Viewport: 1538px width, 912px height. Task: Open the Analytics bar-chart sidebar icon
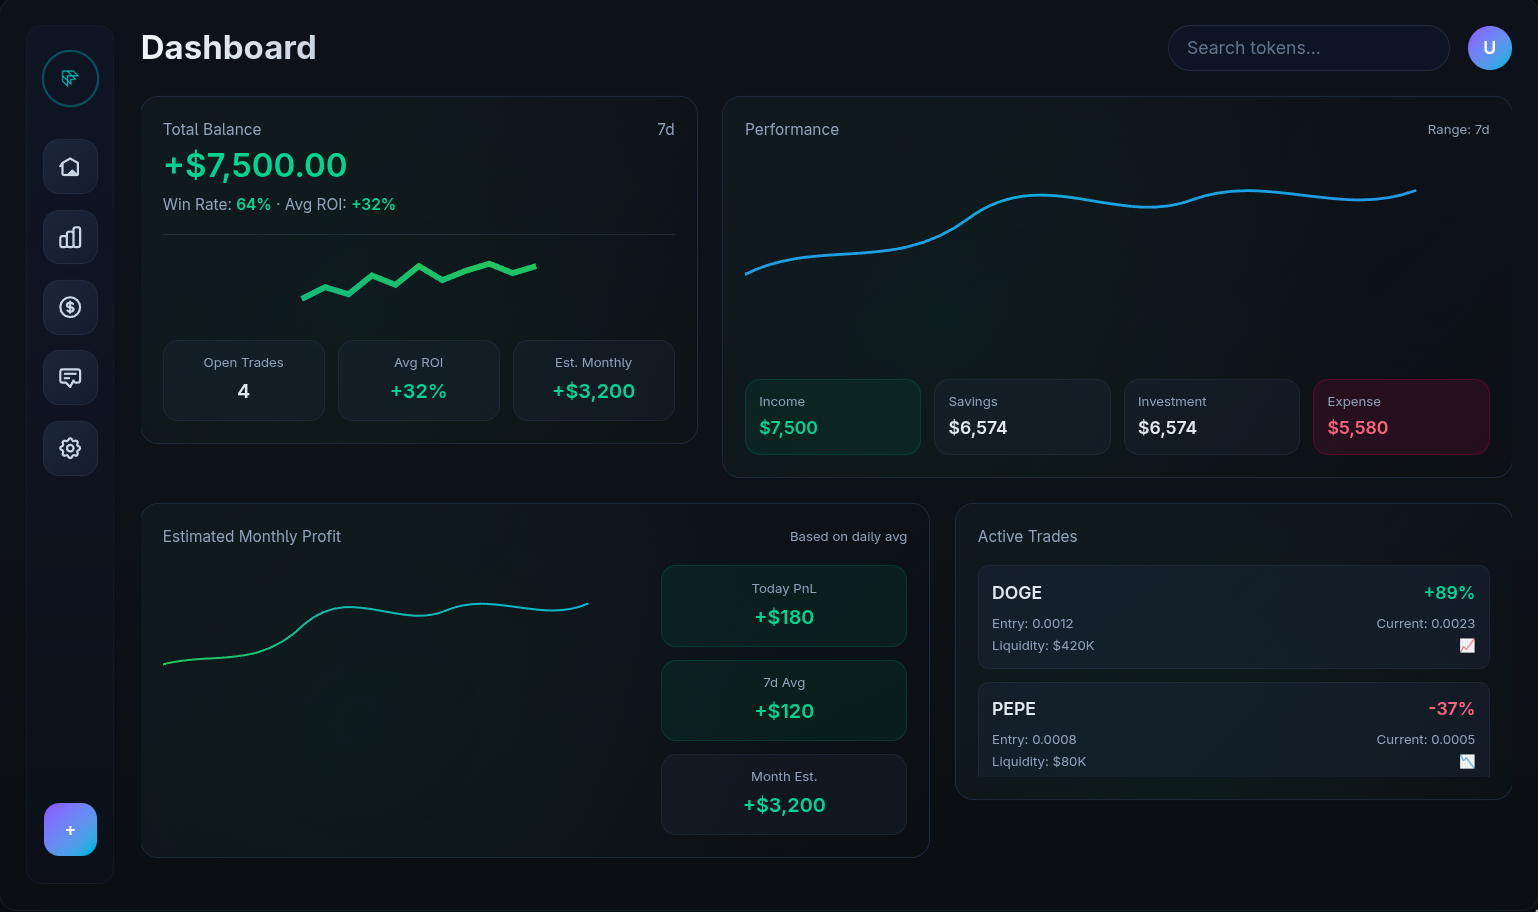point(70,237)
